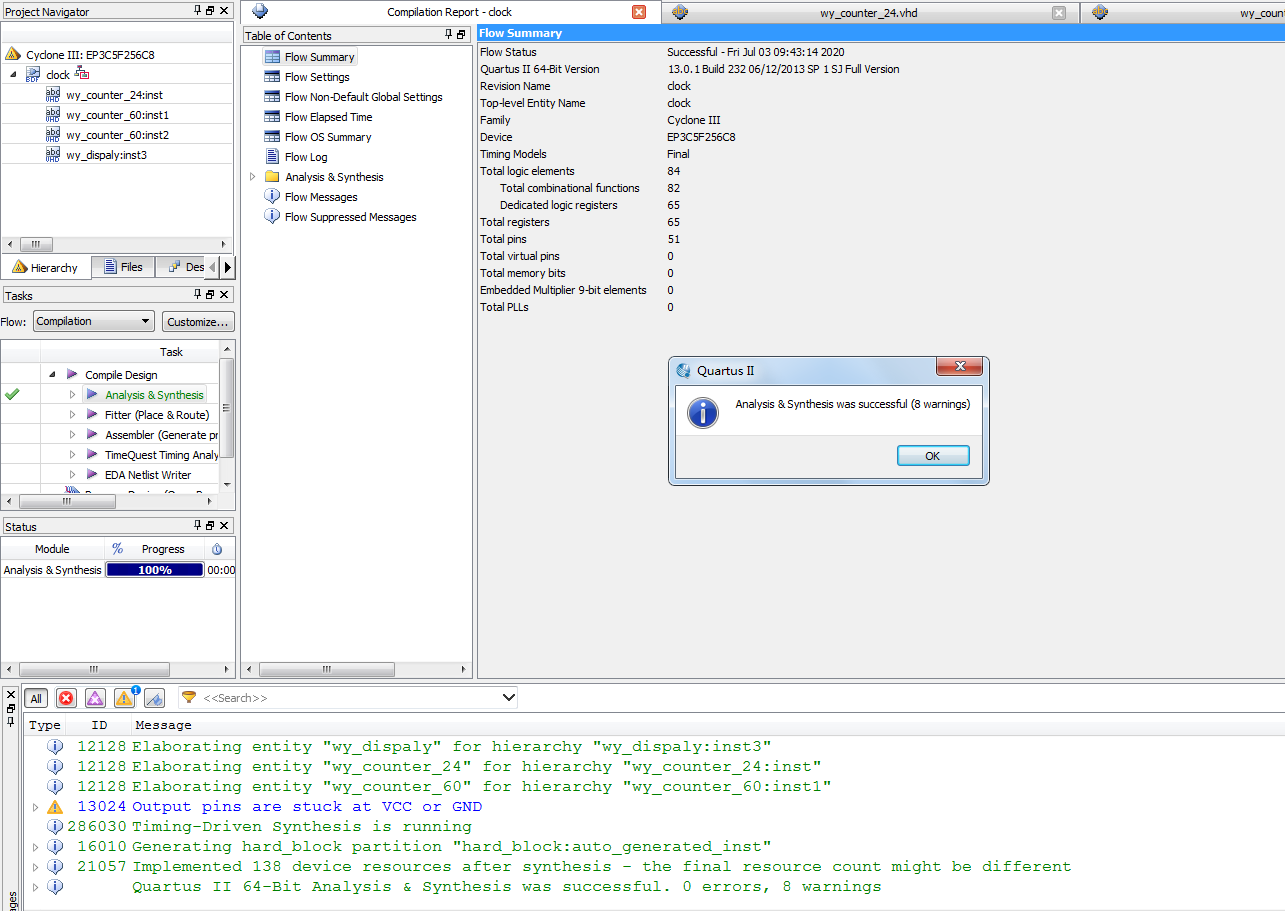Toggle the critical warning messages filter
Image resolution: width=1285 pixels, height=911 pixels.
[95, 698]
